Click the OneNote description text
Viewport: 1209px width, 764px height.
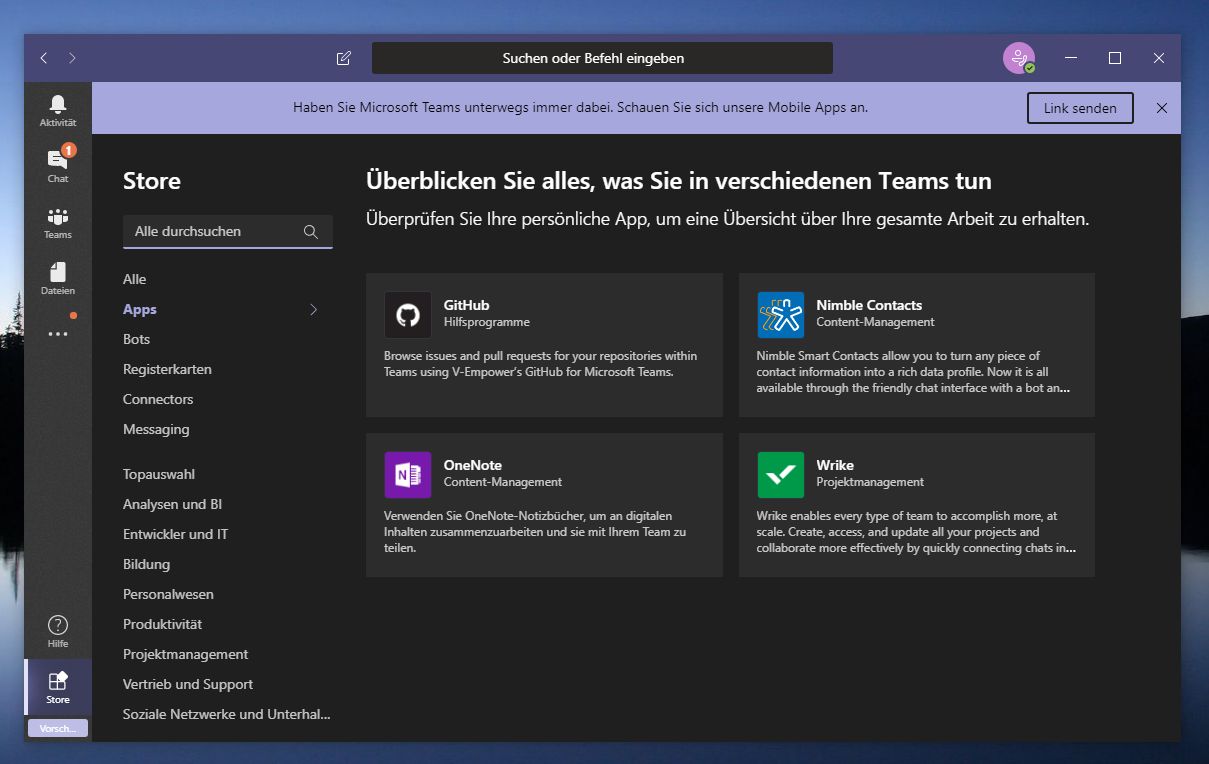pos(535,532)
